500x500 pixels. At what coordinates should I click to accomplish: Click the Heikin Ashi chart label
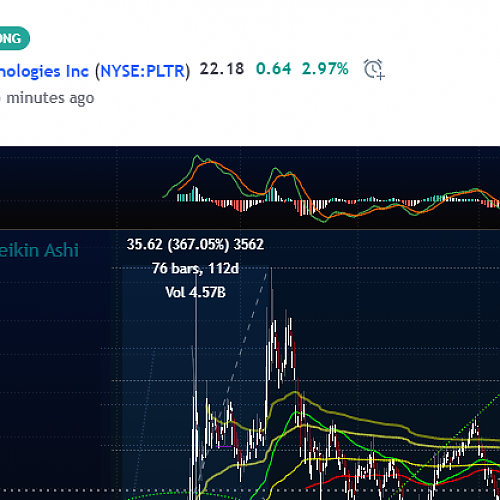pos(39,250)
